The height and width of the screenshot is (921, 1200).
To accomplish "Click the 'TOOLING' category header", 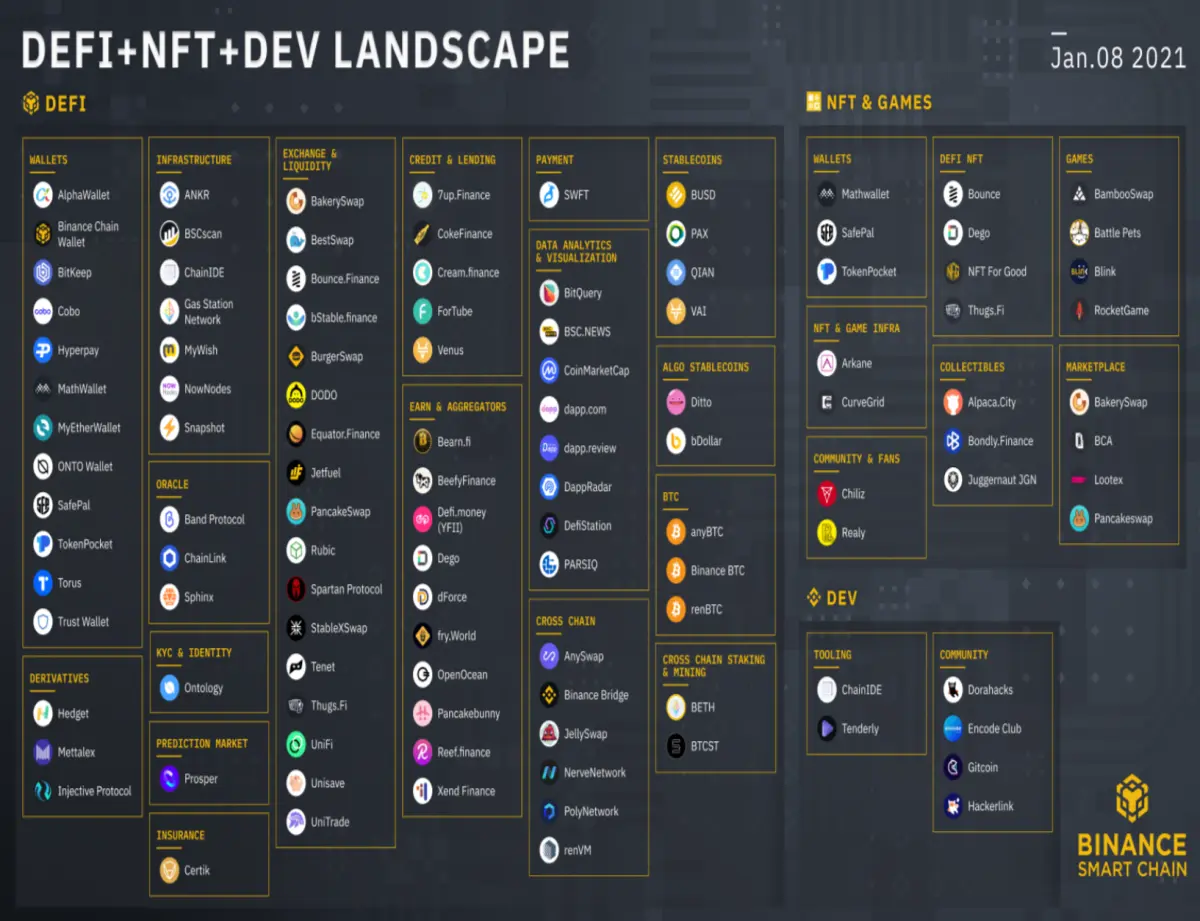I will tap(832, 655).
